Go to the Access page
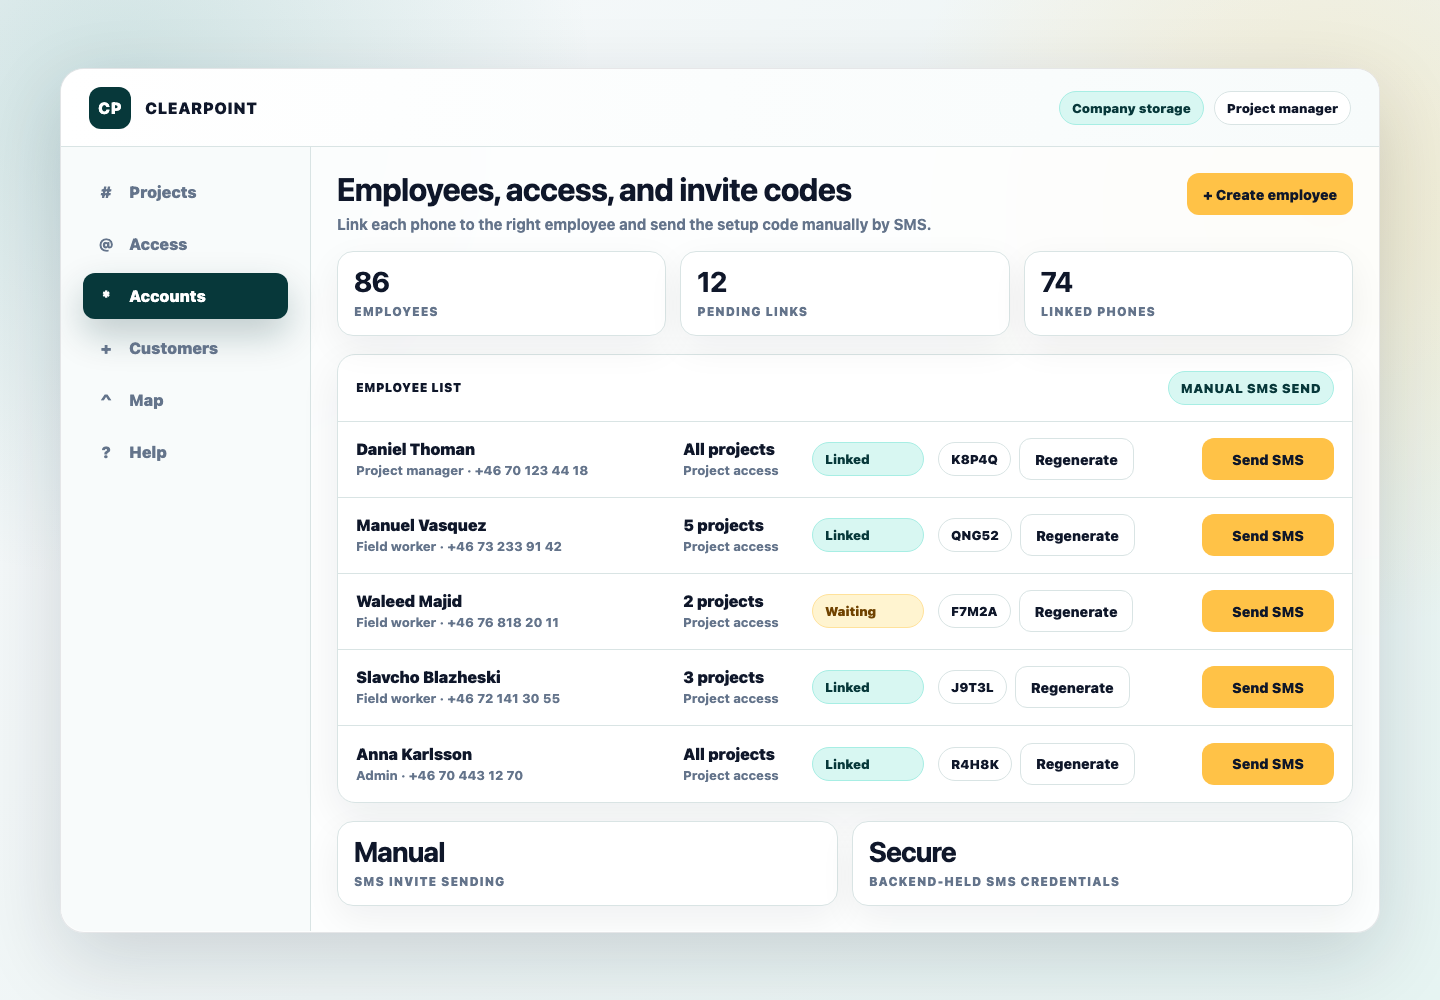 pyautogui.click(x=185, y=244)
